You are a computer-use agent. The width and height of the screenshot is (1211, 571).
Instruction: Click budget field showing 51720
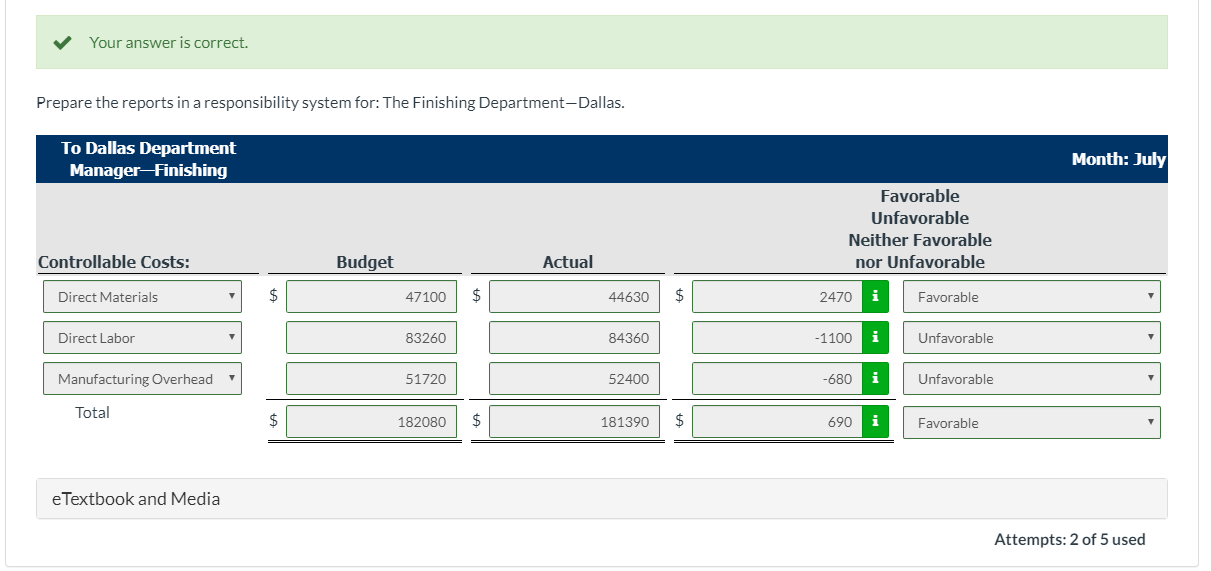[372, 379]
